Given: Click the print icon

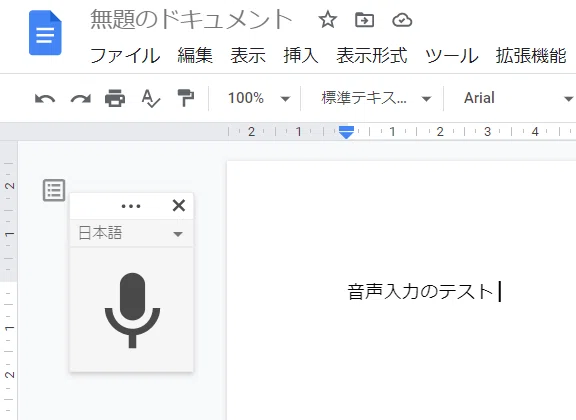Looking at the screenshot, I should (115, 98).
